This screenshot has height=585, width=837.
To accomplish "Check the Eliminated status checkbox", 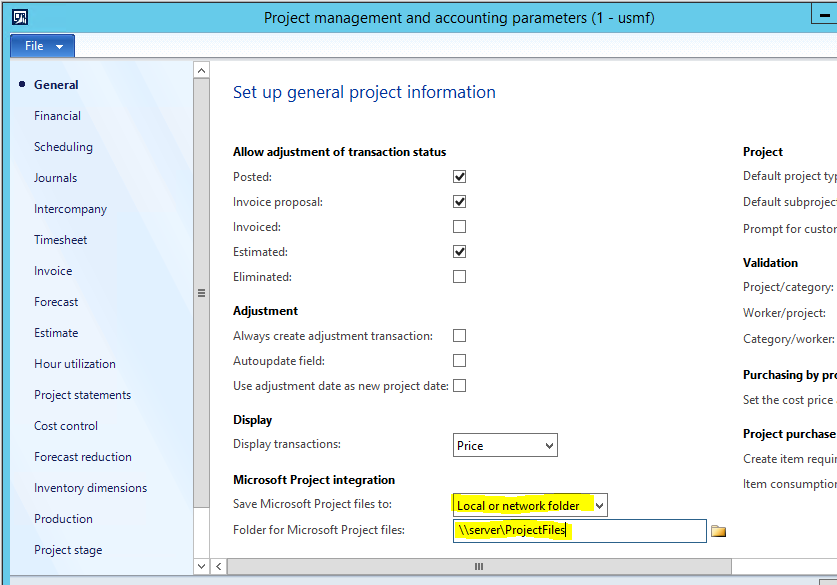I will (x=459, y=277).
